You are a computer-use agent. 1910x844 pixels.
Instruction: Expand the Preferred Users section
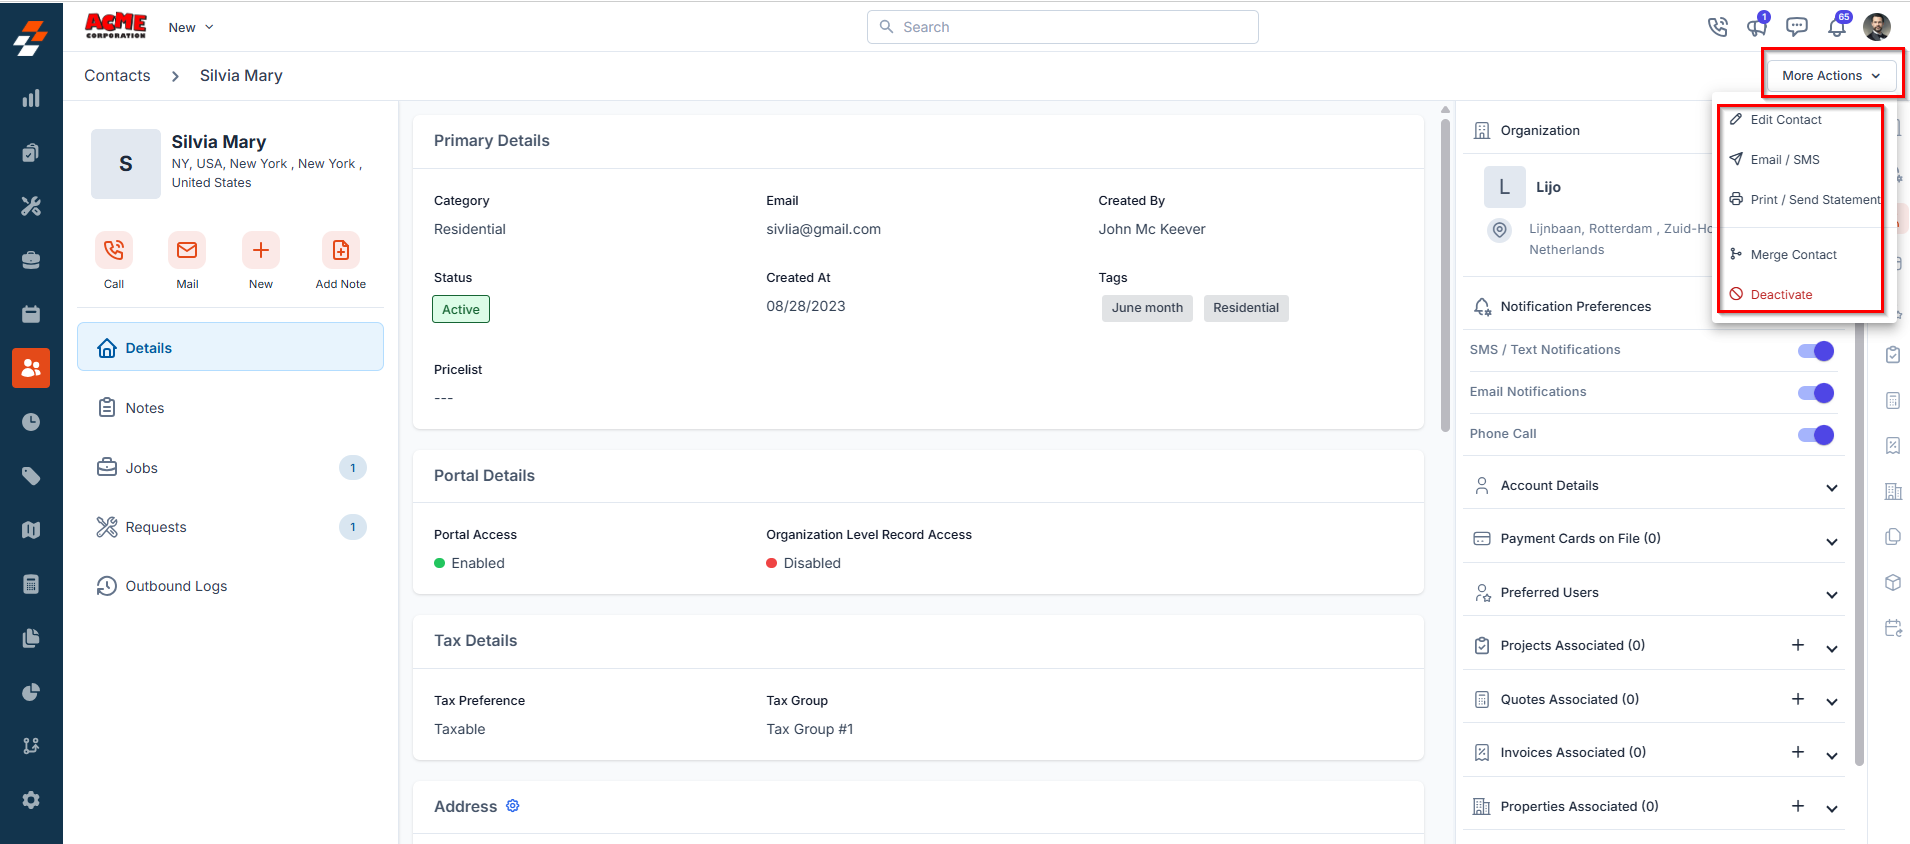pyautogui.click(x=1832, y=595)
